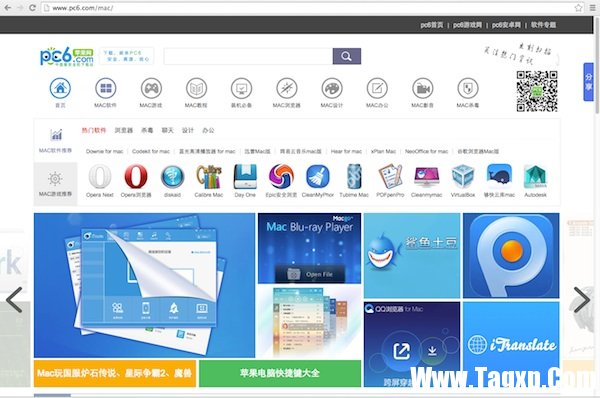Select the 浏览器 tab
This screenshot has height=398, width=600.
(124, 130)
